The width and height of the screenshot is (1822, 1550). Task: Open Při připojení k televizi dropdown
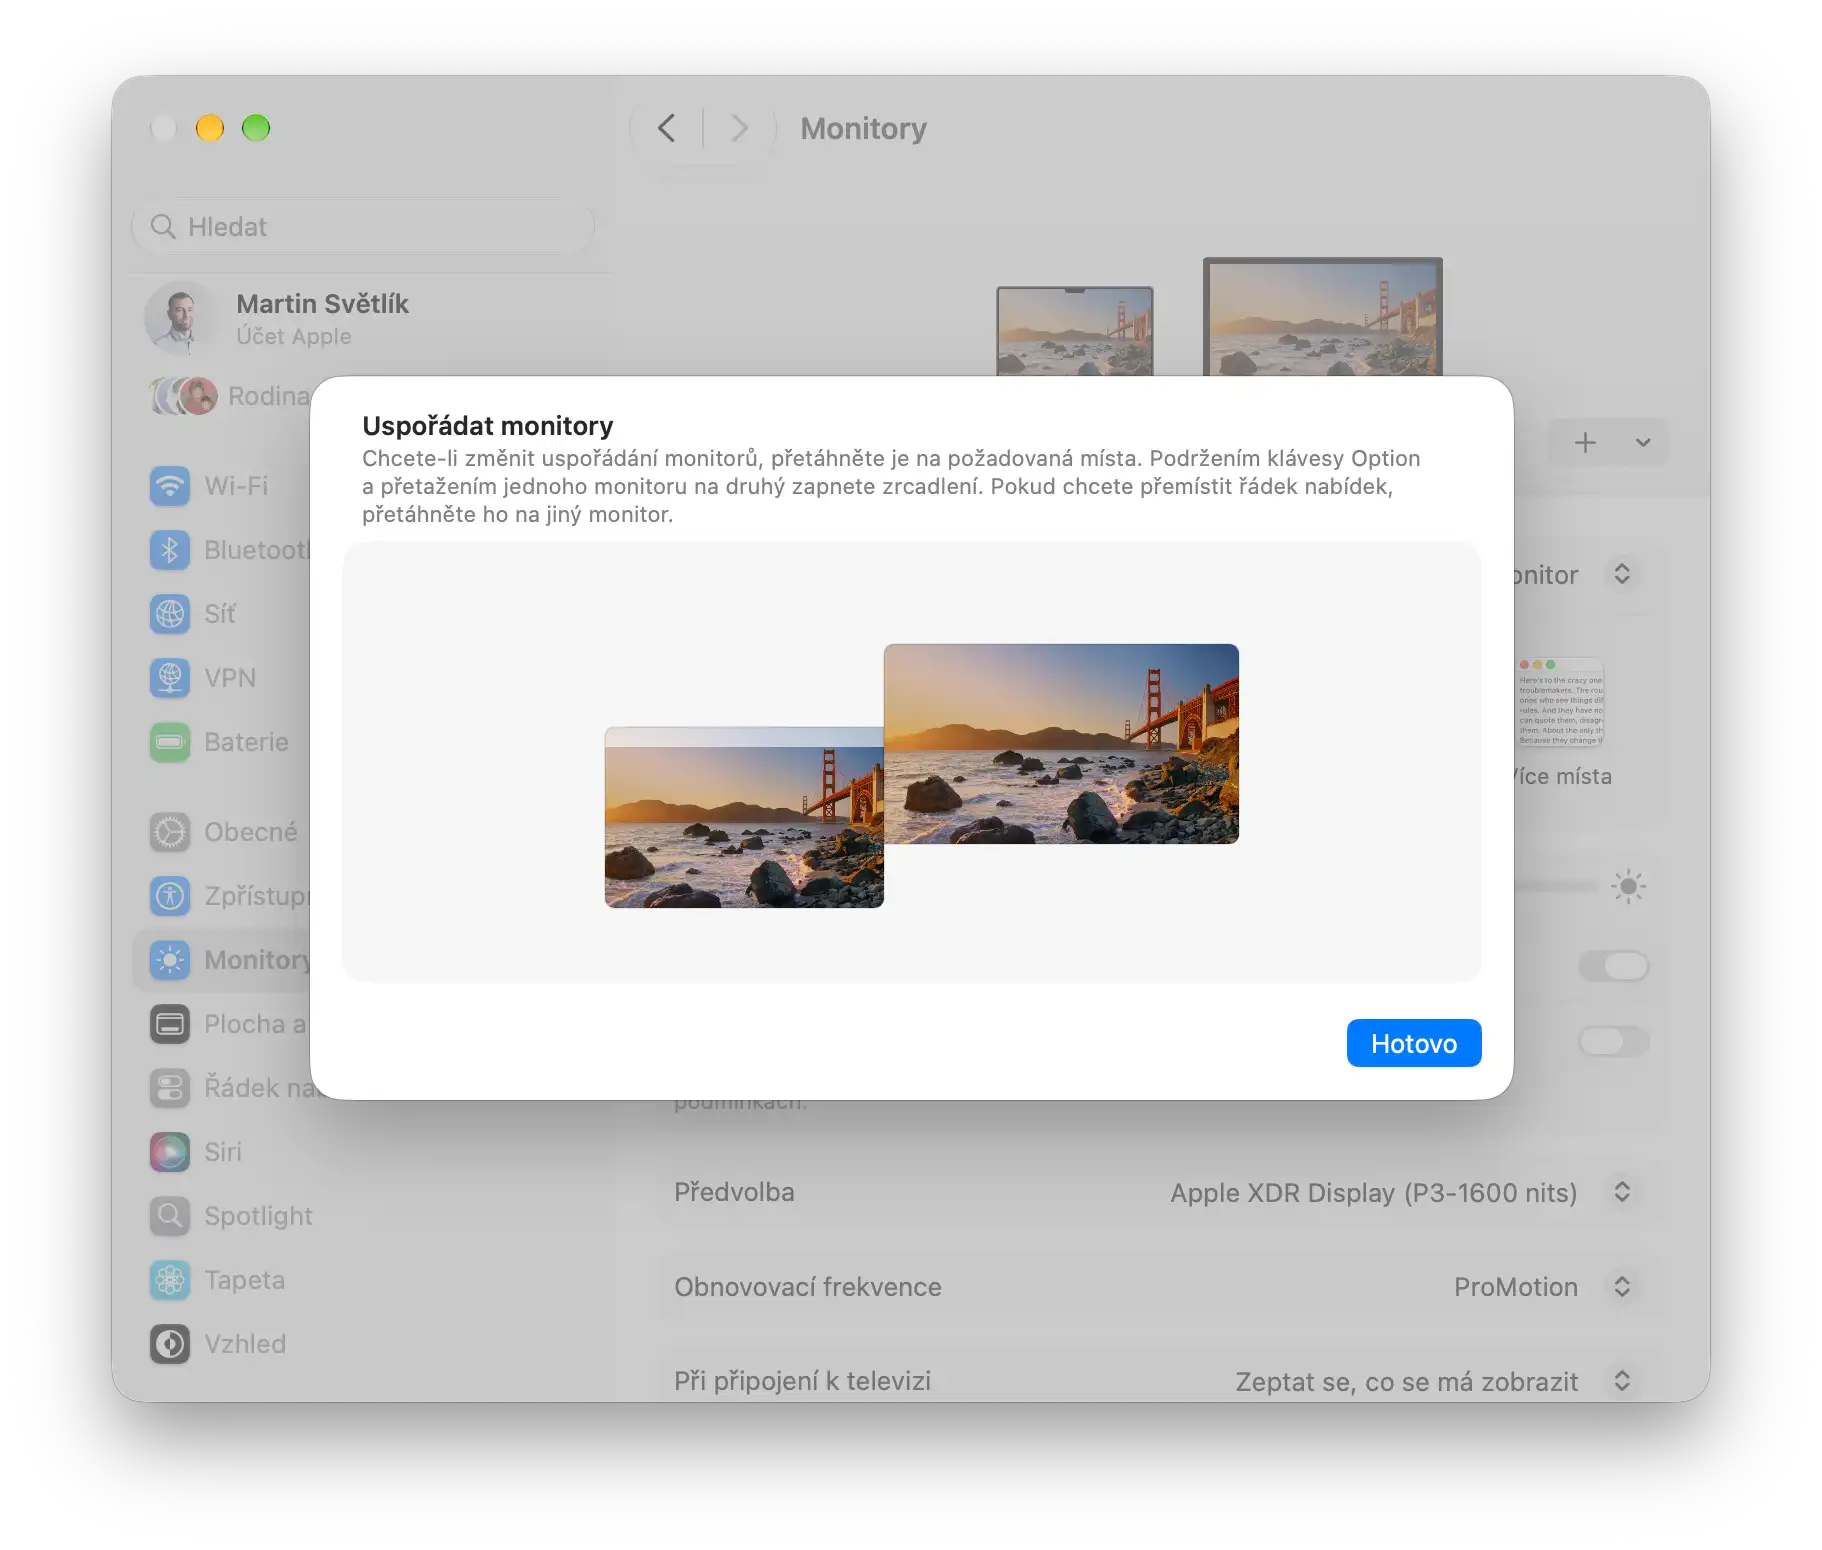[1622, 1381]
